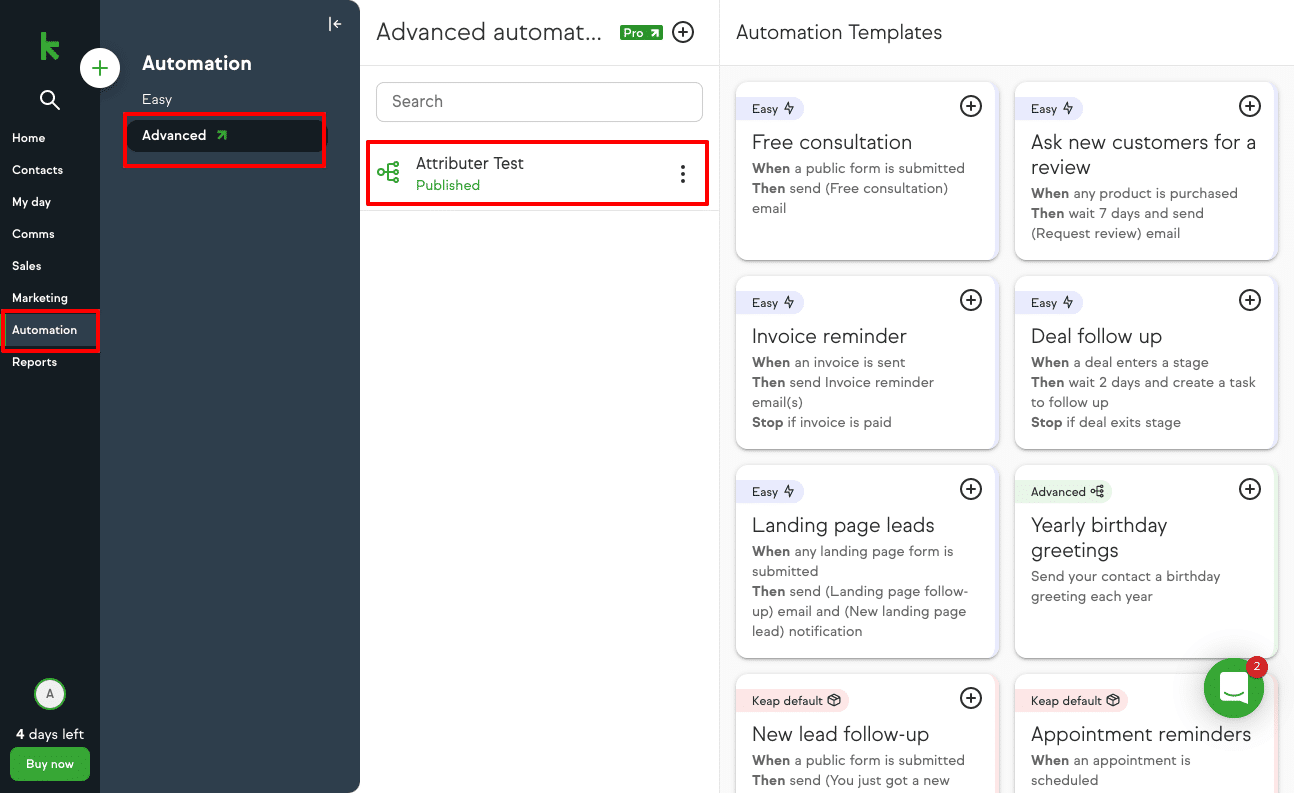Add the Invoice reminder template using its plus icon

pyautogui.click(x=970, y=299)
